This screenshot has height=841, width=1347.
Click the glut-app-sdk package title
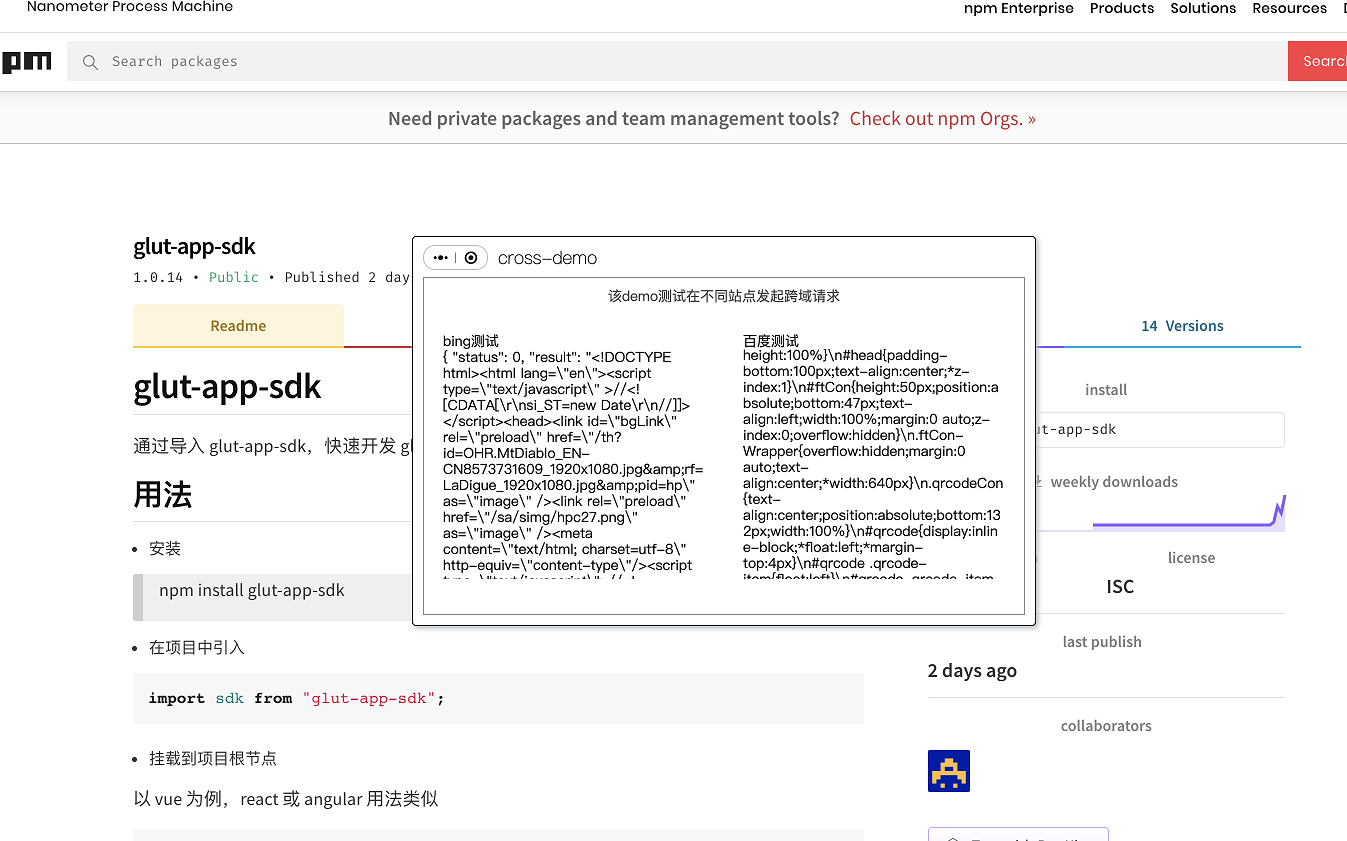point(195,246)
